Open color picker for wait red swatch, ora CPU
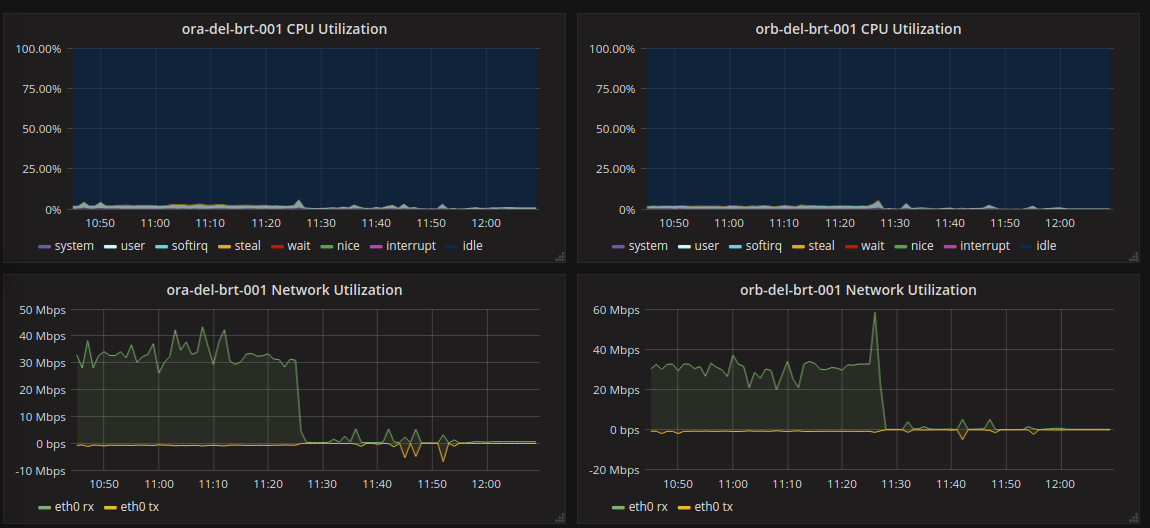Viewport: 1150px width, 528px height. (277, 246)
